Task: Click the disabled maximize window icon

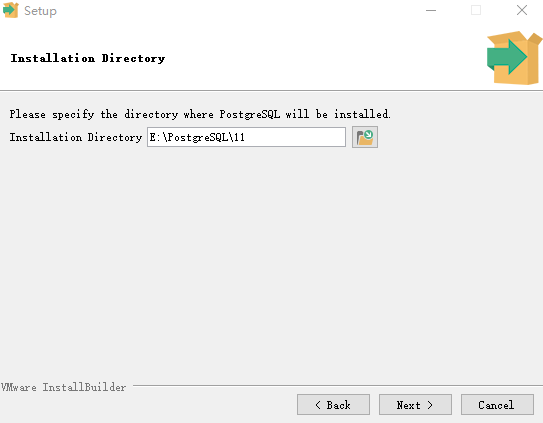Action: [476, 10]
